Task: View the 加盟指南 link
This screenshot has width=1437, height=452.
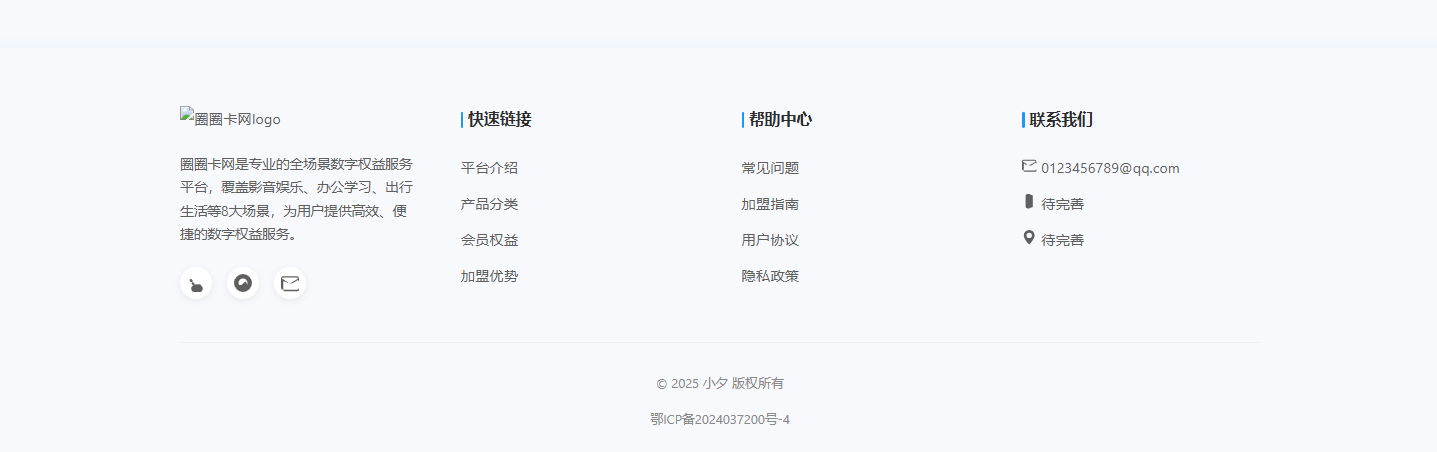Action: [770, 204]
